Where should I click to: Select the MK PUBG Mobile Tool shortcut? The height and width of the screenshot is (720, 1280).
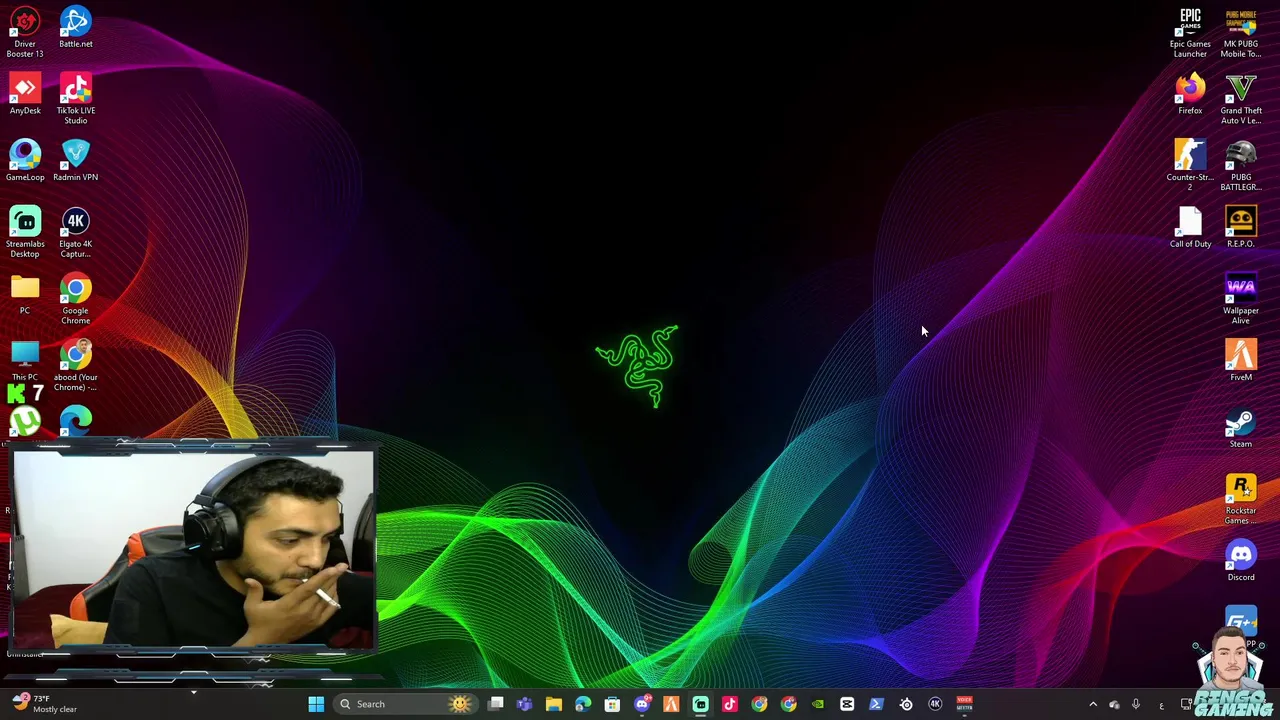point(1241,32)
